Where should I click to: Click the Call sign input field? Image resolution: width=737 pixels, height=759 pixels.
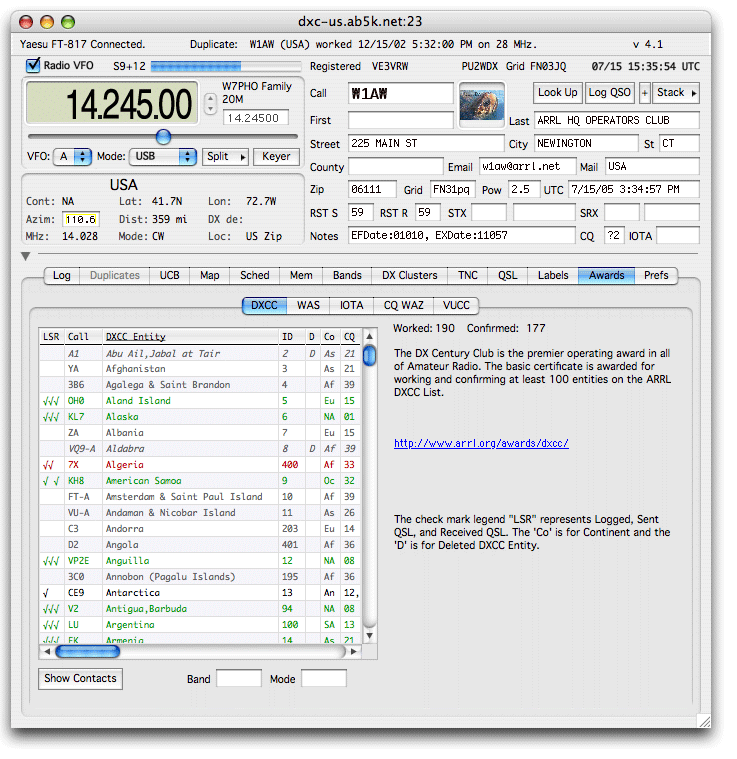click(400, 93)
